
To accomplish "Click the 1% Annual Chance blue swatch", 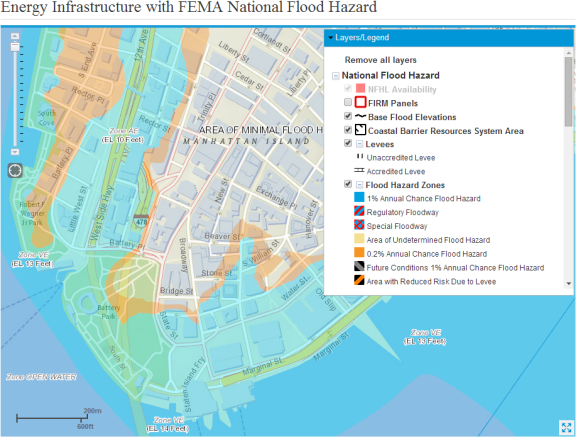I will 359,198.
